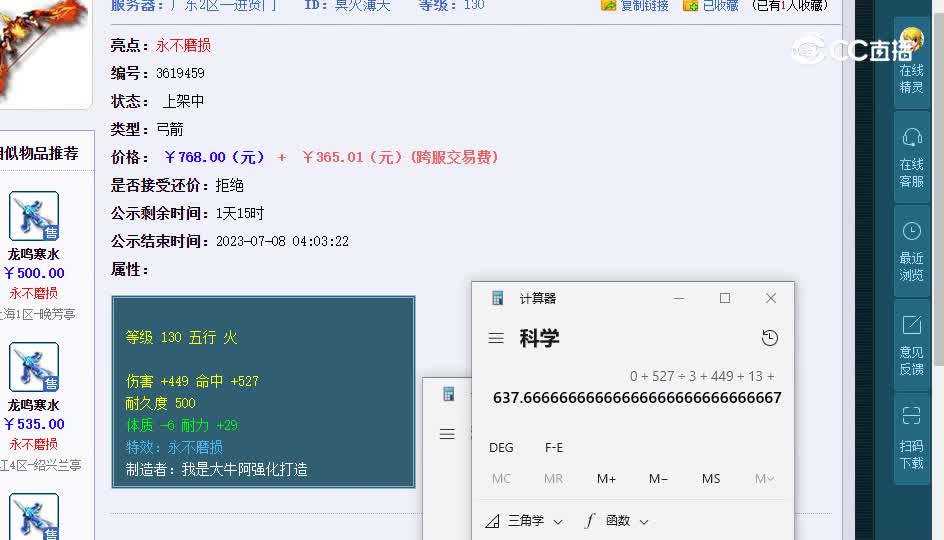Click 龙鸣寒水 name above ￥535.00

(33, 405)
